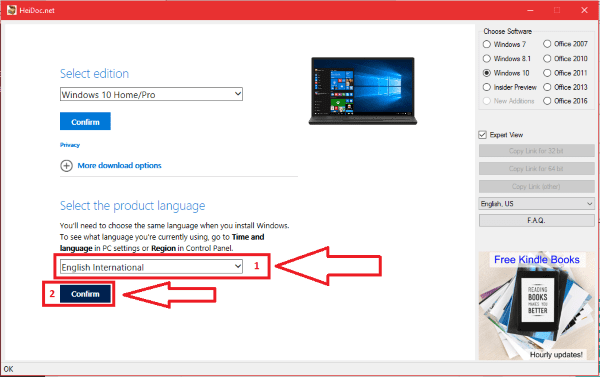Image resolution: width=600 pixels, height=377 pixels.
Task: Click the Free Kindle Books advertisement
Action: click(536, 305)
